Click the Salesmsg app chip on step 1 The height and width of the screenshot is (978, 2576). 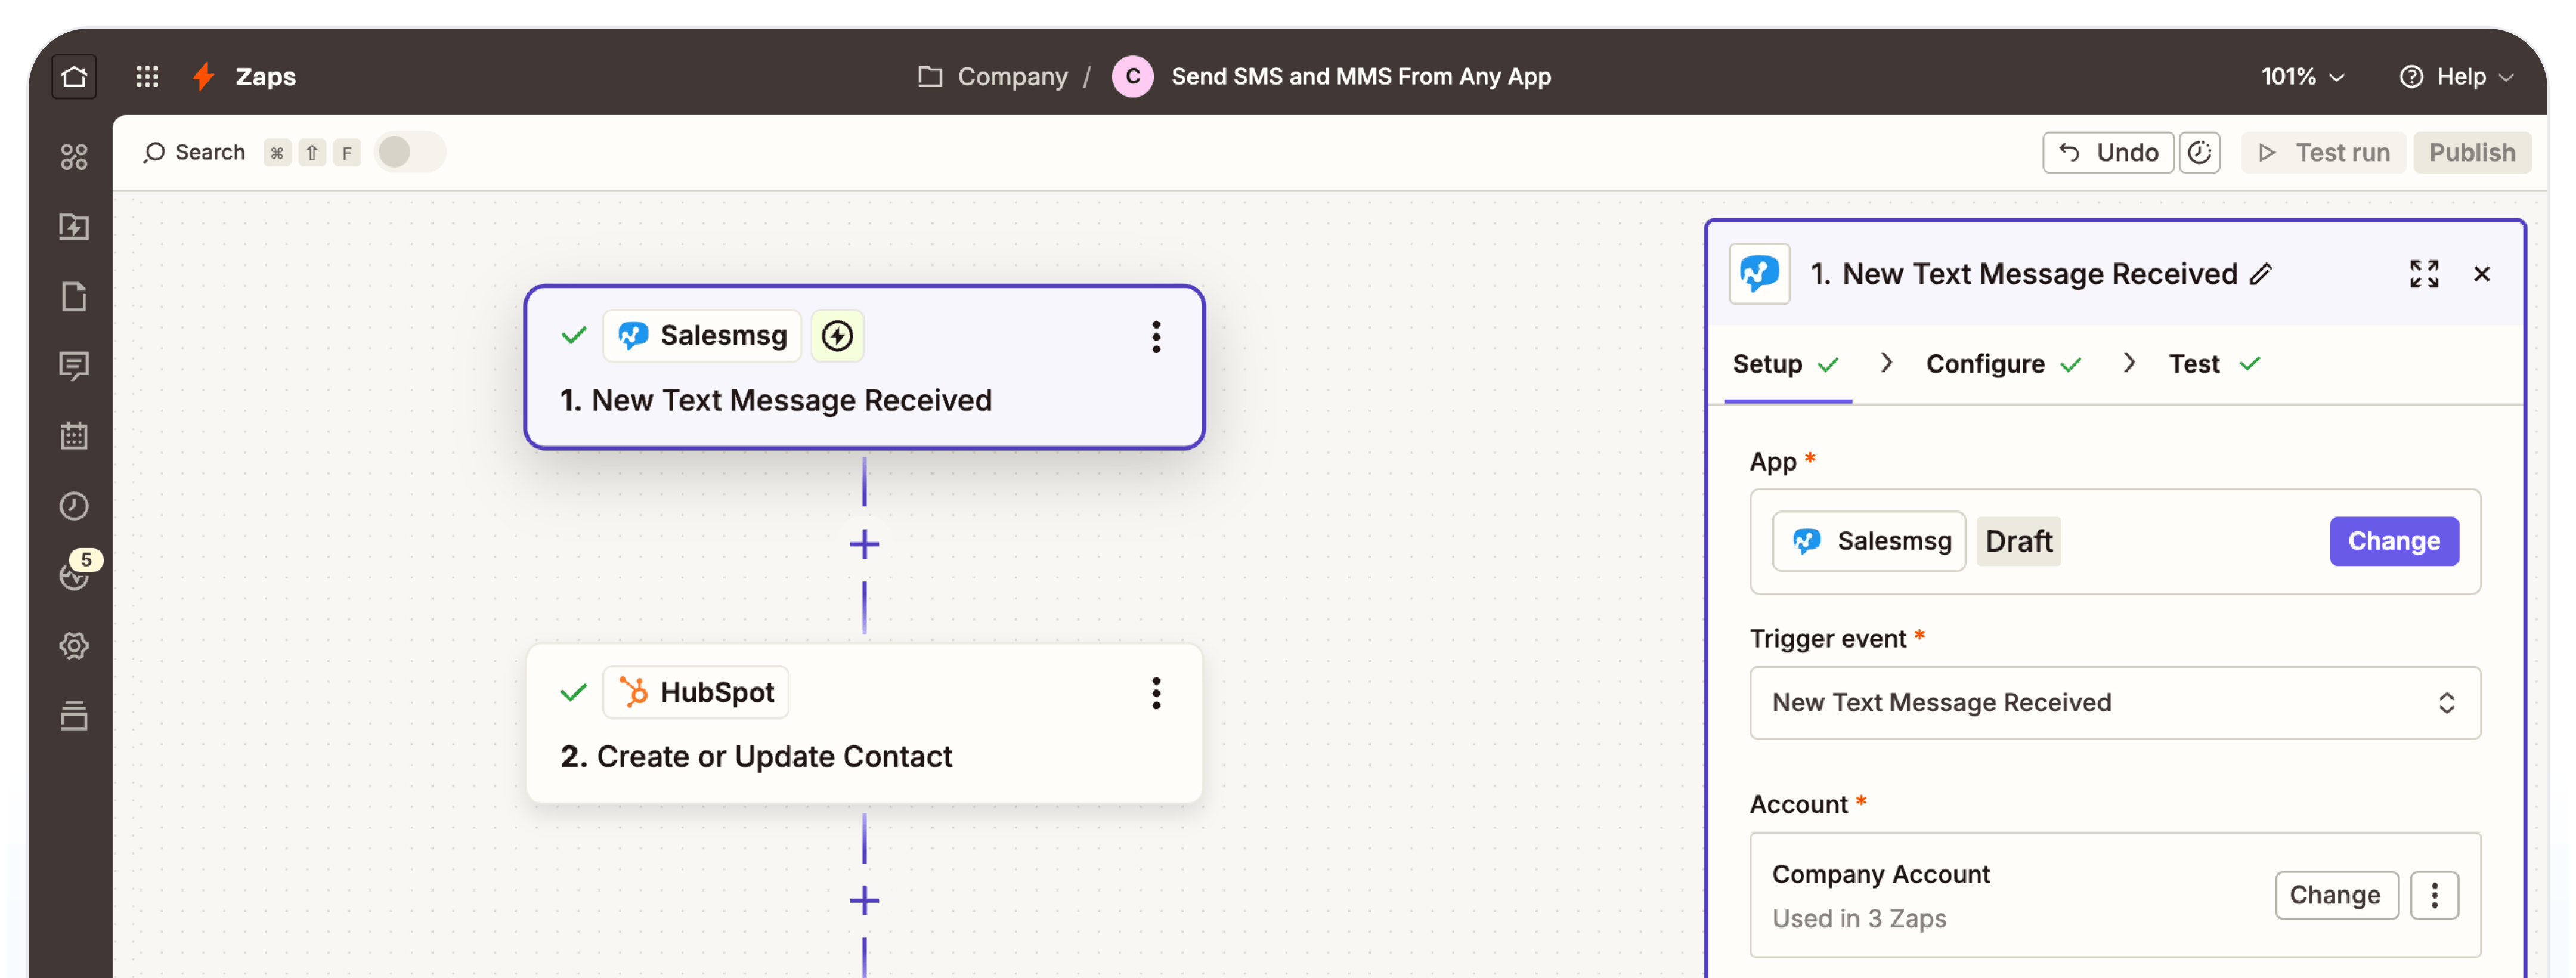[702, 336]
